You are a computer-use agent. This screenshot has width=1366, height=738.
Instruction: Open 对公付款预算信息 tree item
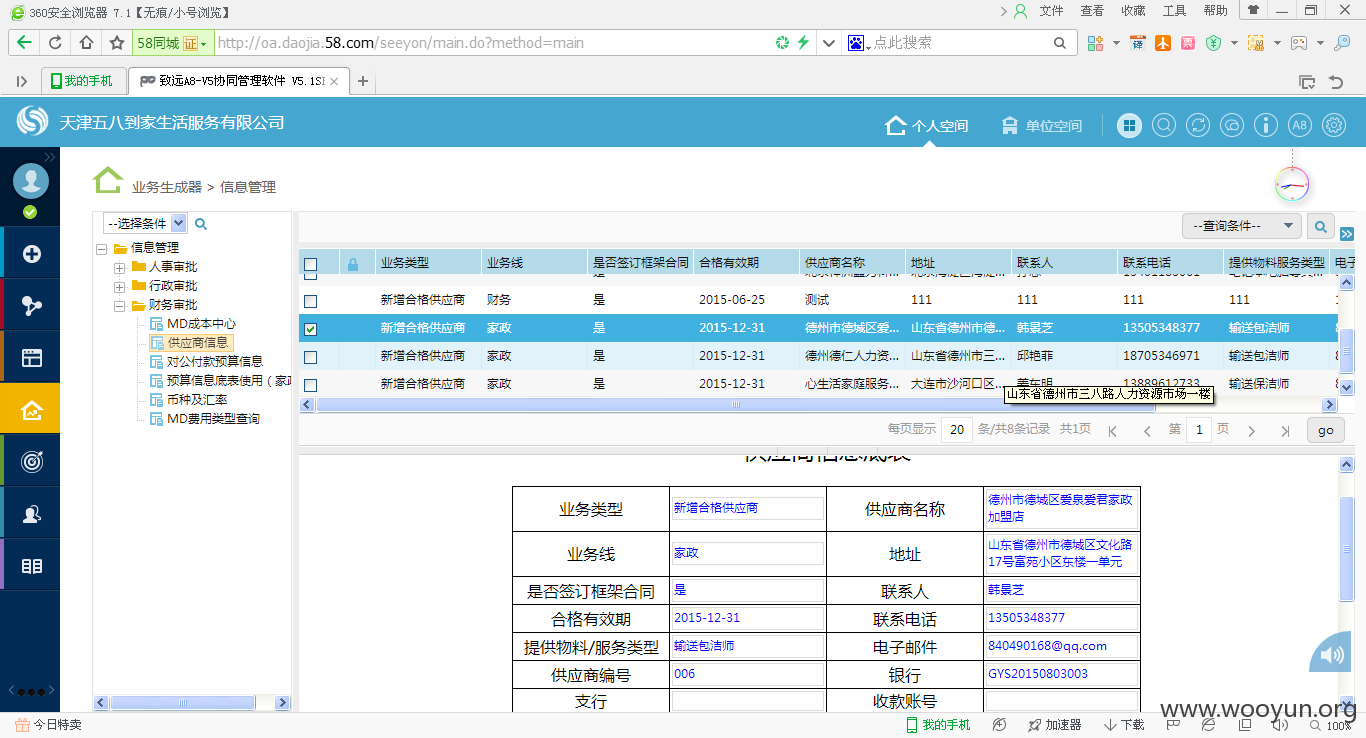click(x=206, y=361)
